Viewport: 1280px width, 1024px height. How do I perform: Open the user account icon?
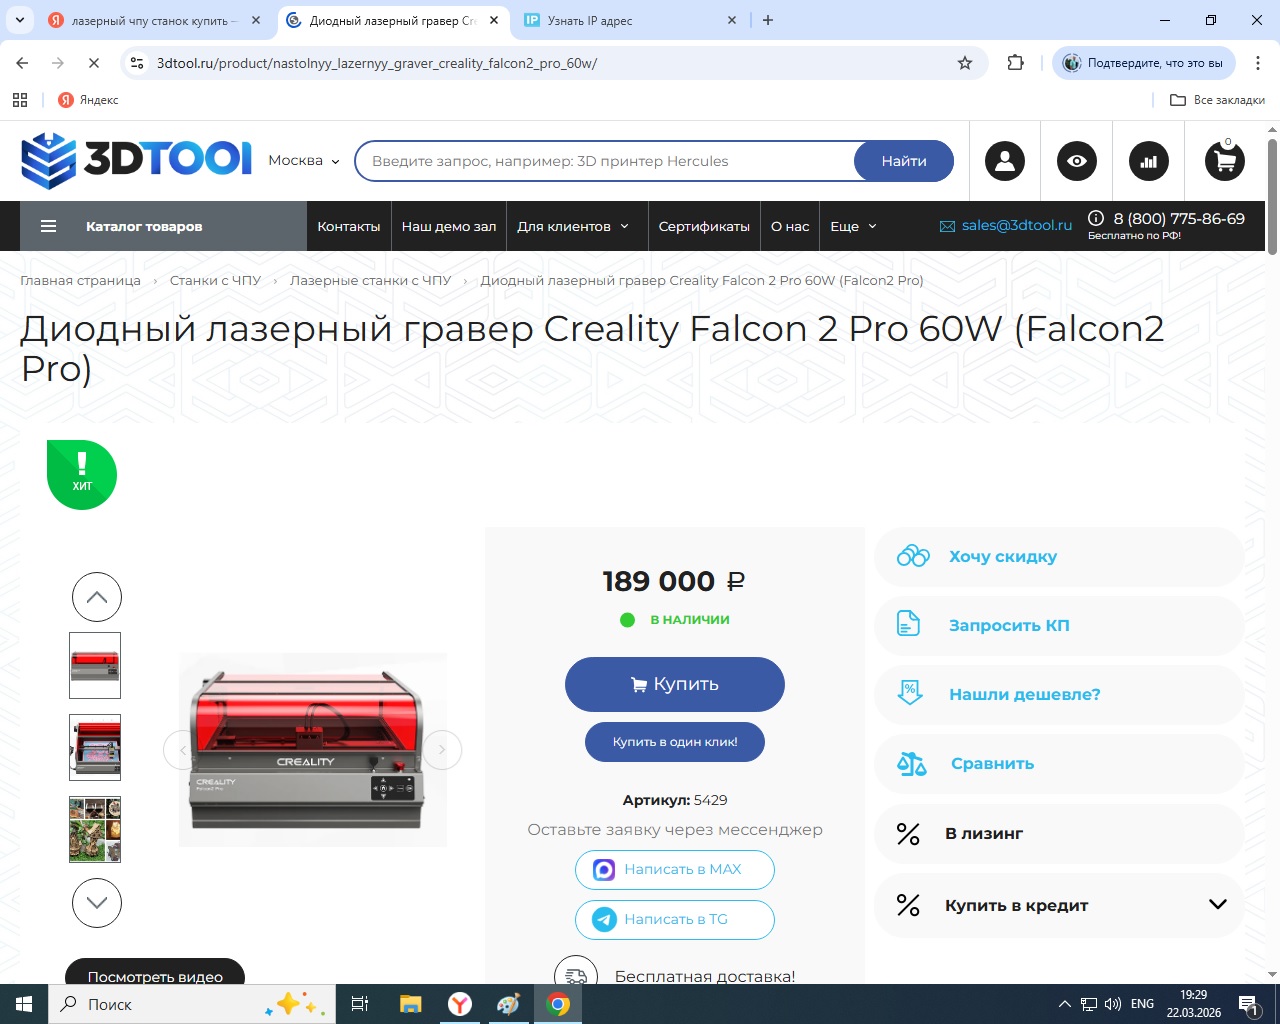coord(1004,161)
